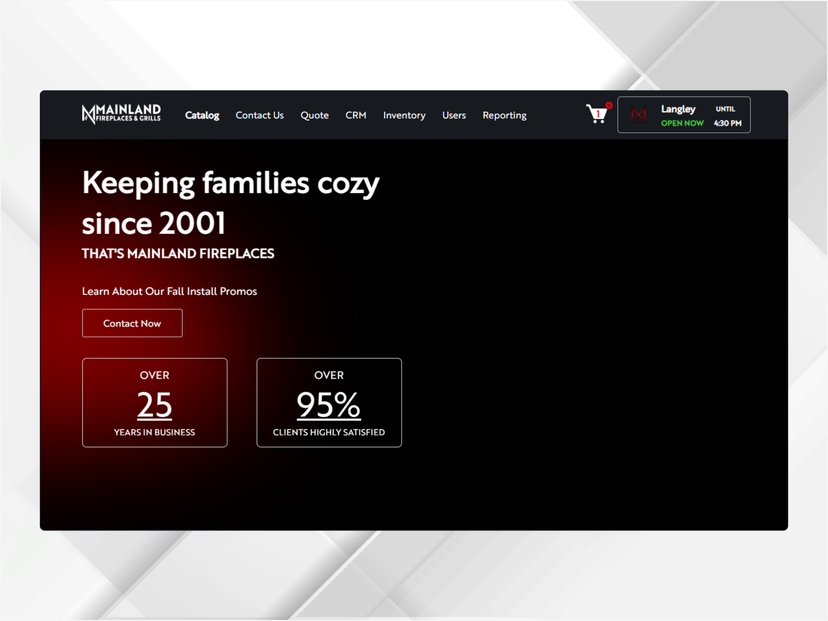Open the CRM section
Image resolution: width=828 pixels, height=621 pixels.
tap(356, 115)
